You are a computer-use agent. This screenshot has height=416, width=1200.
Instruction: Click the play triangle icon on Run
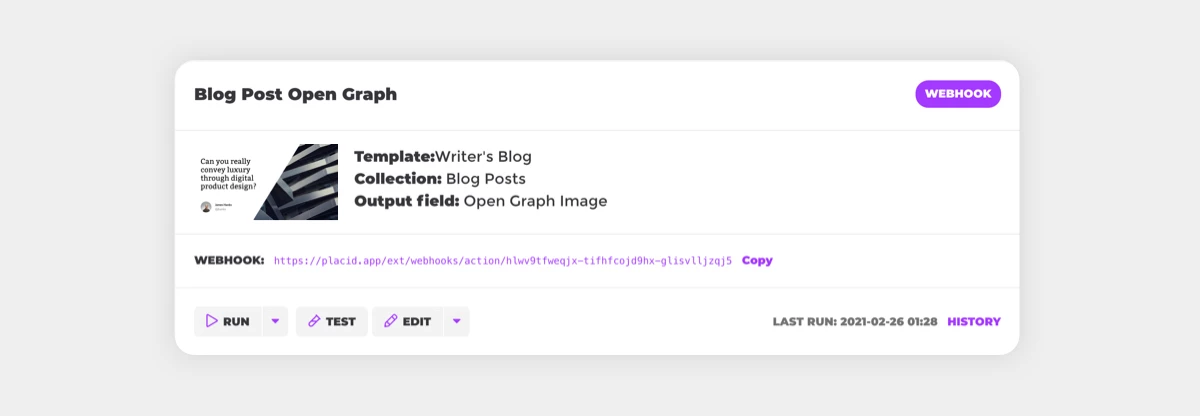pos(211,321)
